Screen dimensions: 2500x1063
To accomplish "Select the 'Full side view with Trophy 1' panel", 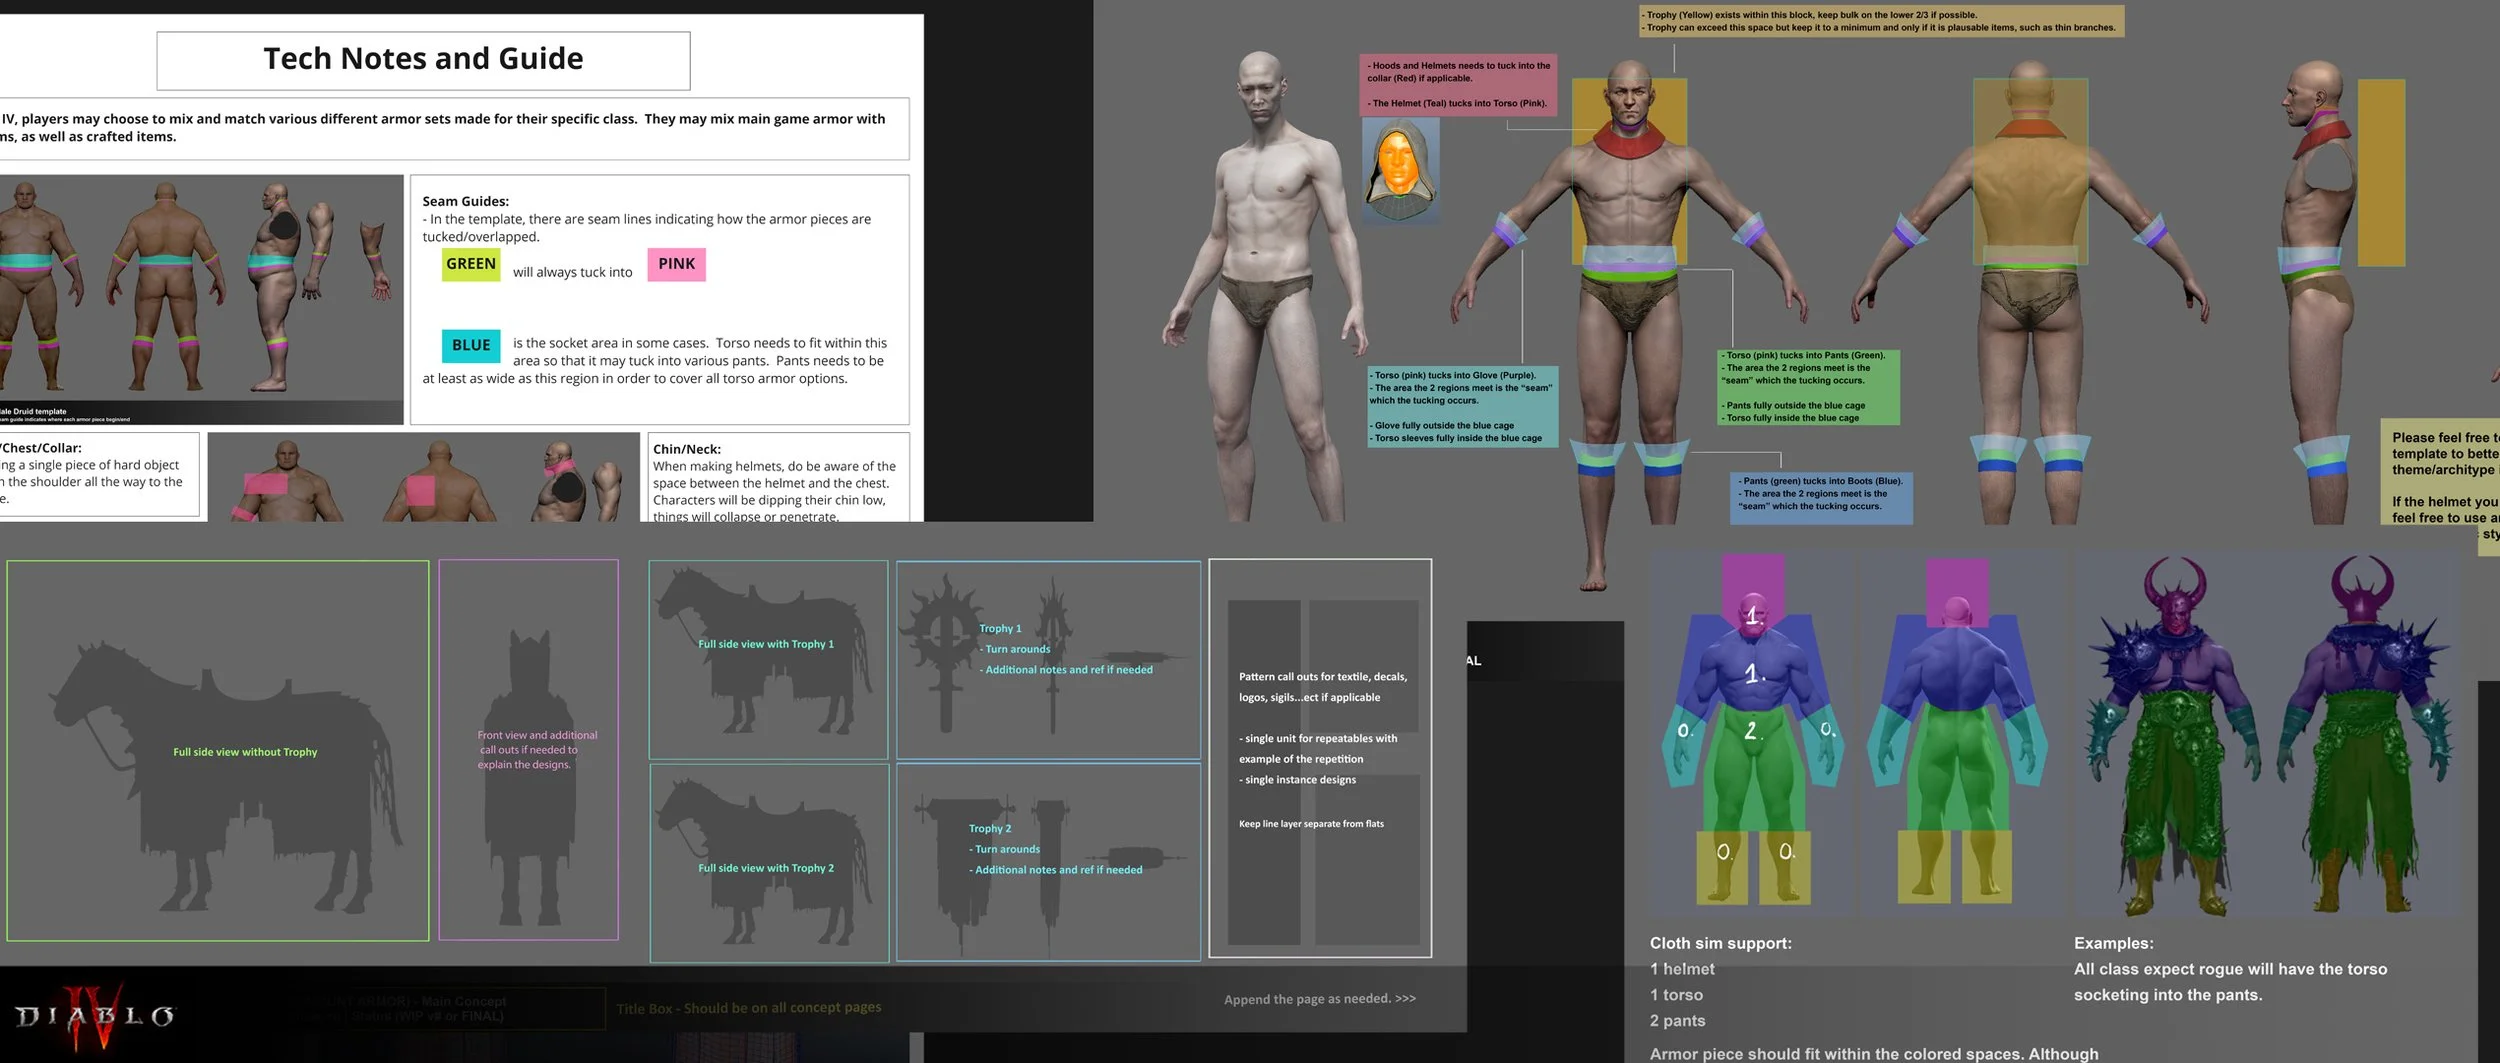I will click(768, 659).
